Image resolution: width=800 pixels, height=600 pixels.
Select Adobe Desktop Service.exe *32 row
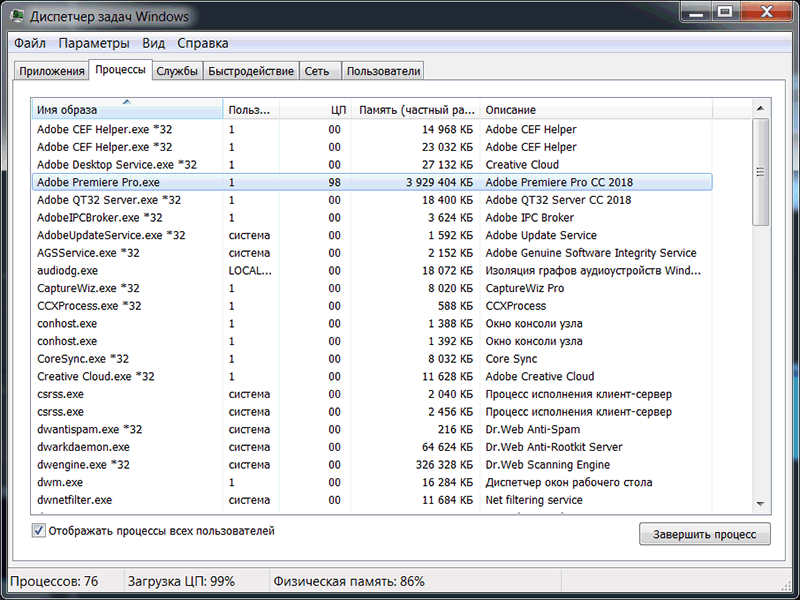[x=372, y=165]
